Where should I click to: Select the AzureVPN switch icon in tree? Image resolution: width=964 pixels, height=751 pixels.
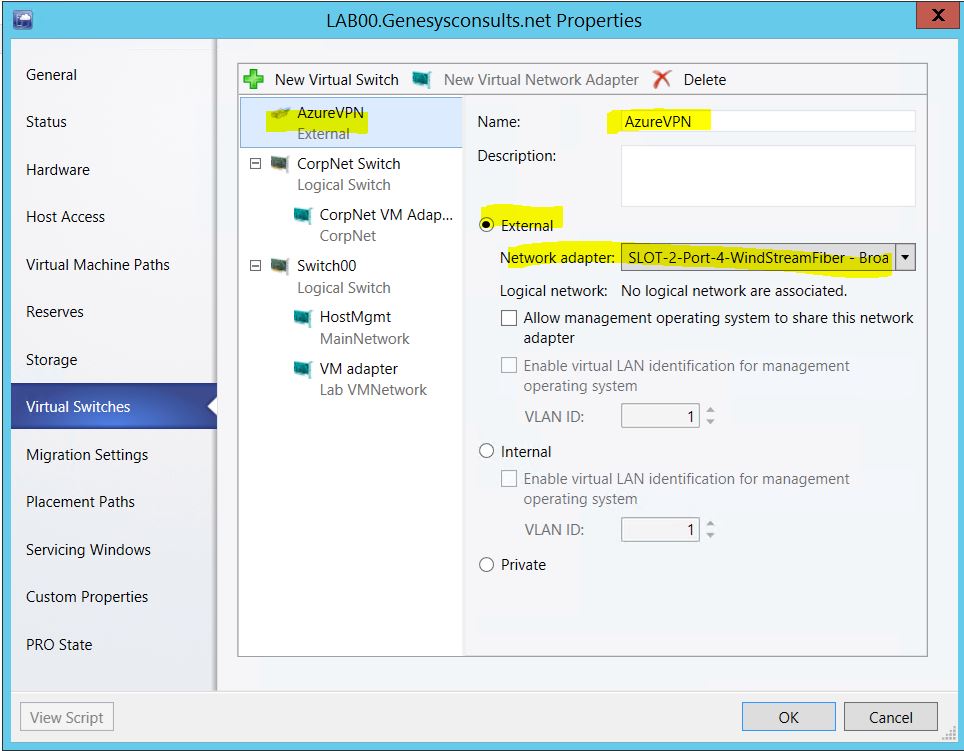(281, 114)
